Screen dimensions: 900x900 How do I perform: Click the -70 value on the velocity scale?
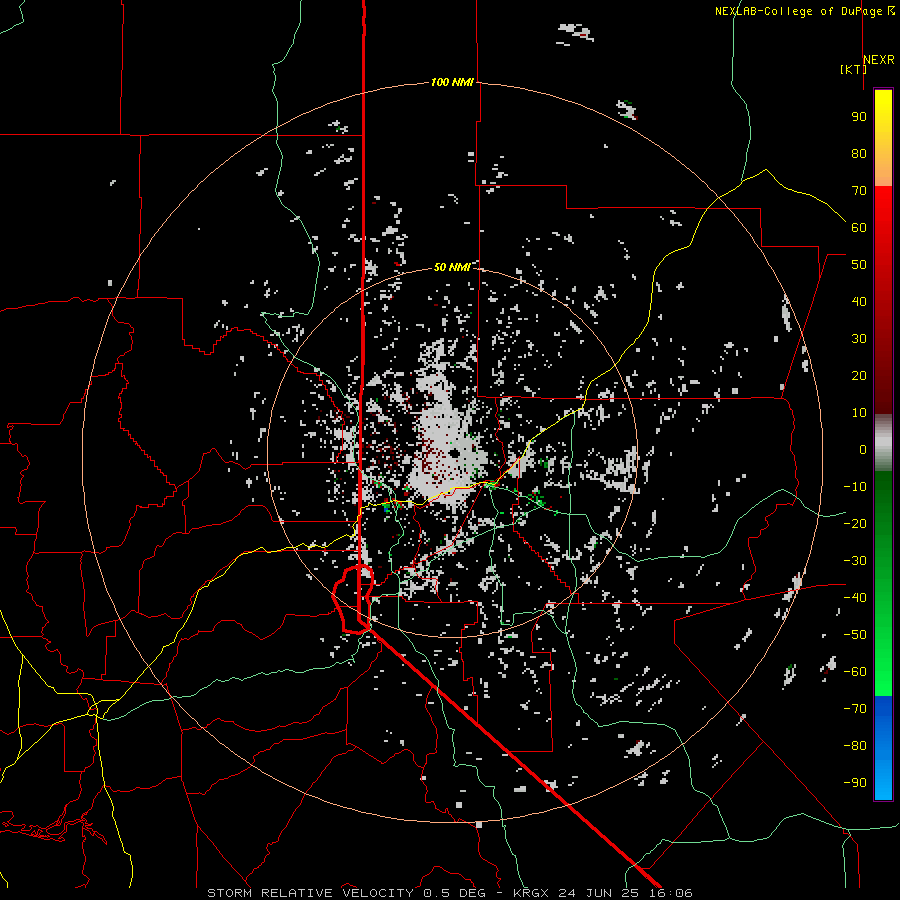855,709
